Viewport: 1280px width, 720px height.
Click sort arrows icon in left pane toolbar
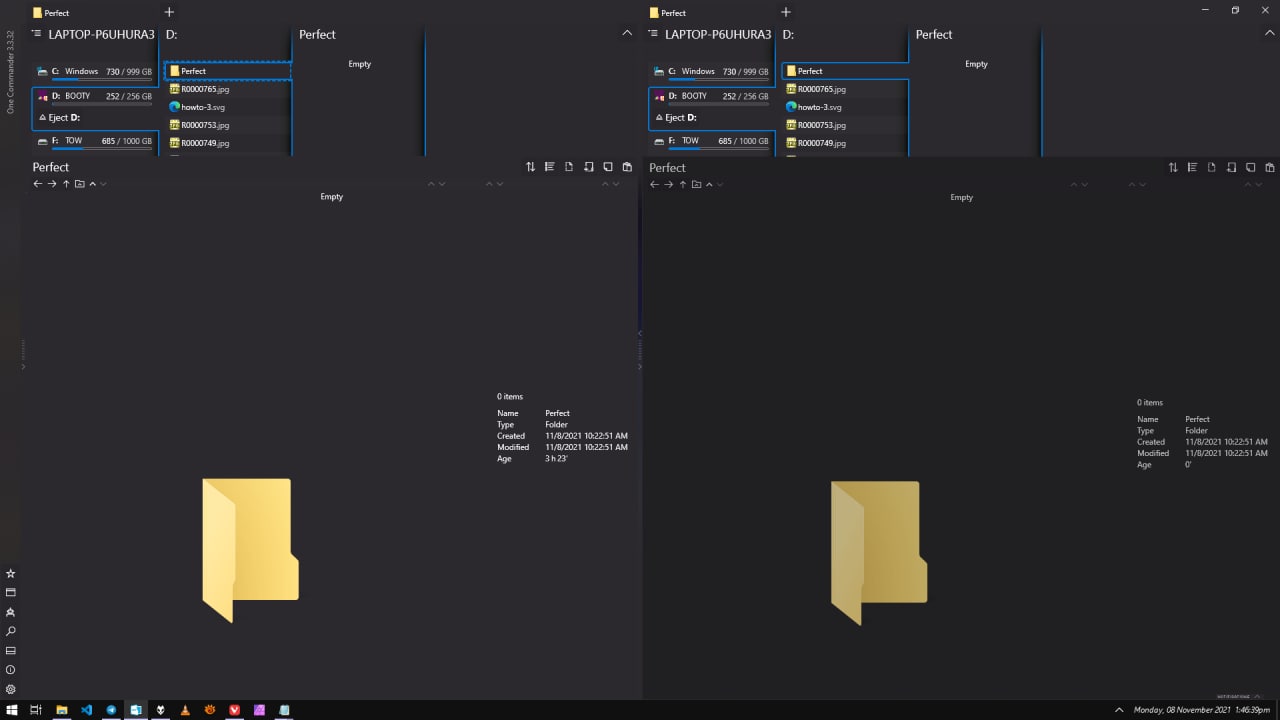[530, 167]
